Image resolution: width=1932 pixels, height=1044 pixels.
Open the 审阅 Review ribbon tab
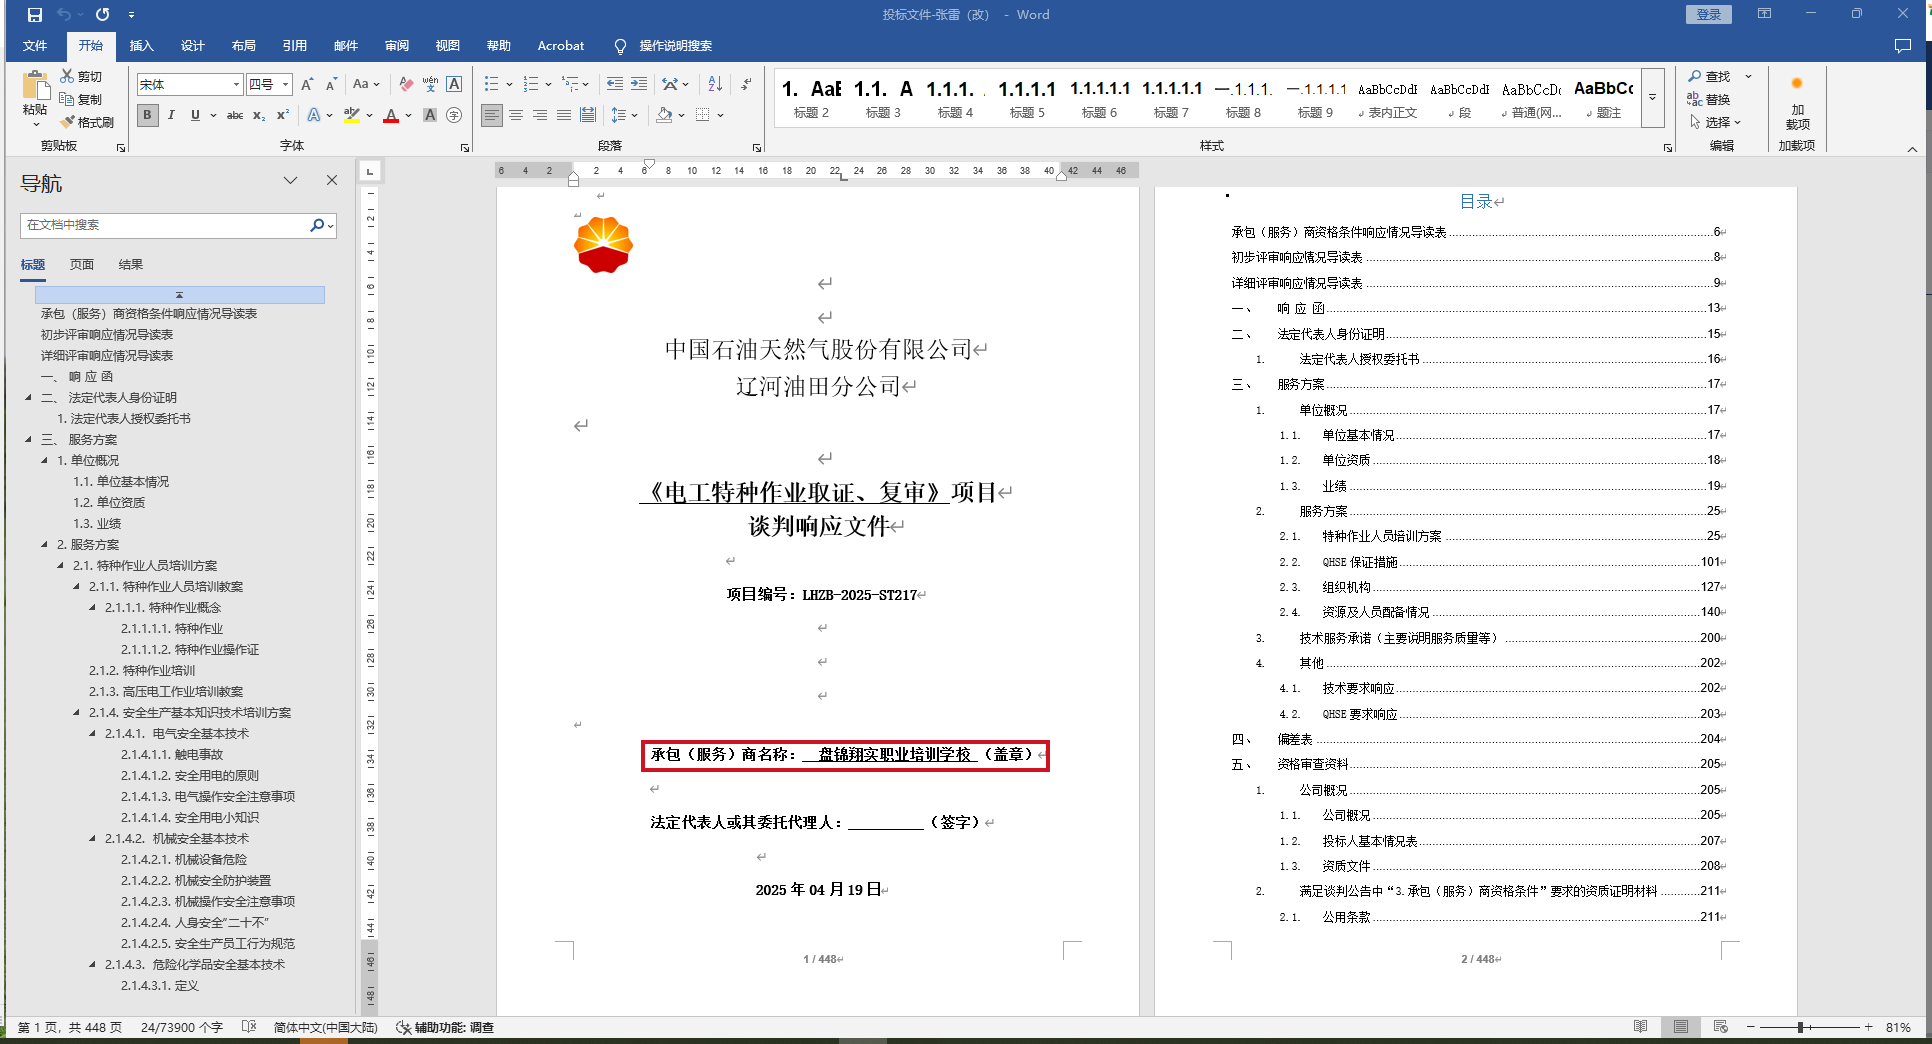coord(397,46)
